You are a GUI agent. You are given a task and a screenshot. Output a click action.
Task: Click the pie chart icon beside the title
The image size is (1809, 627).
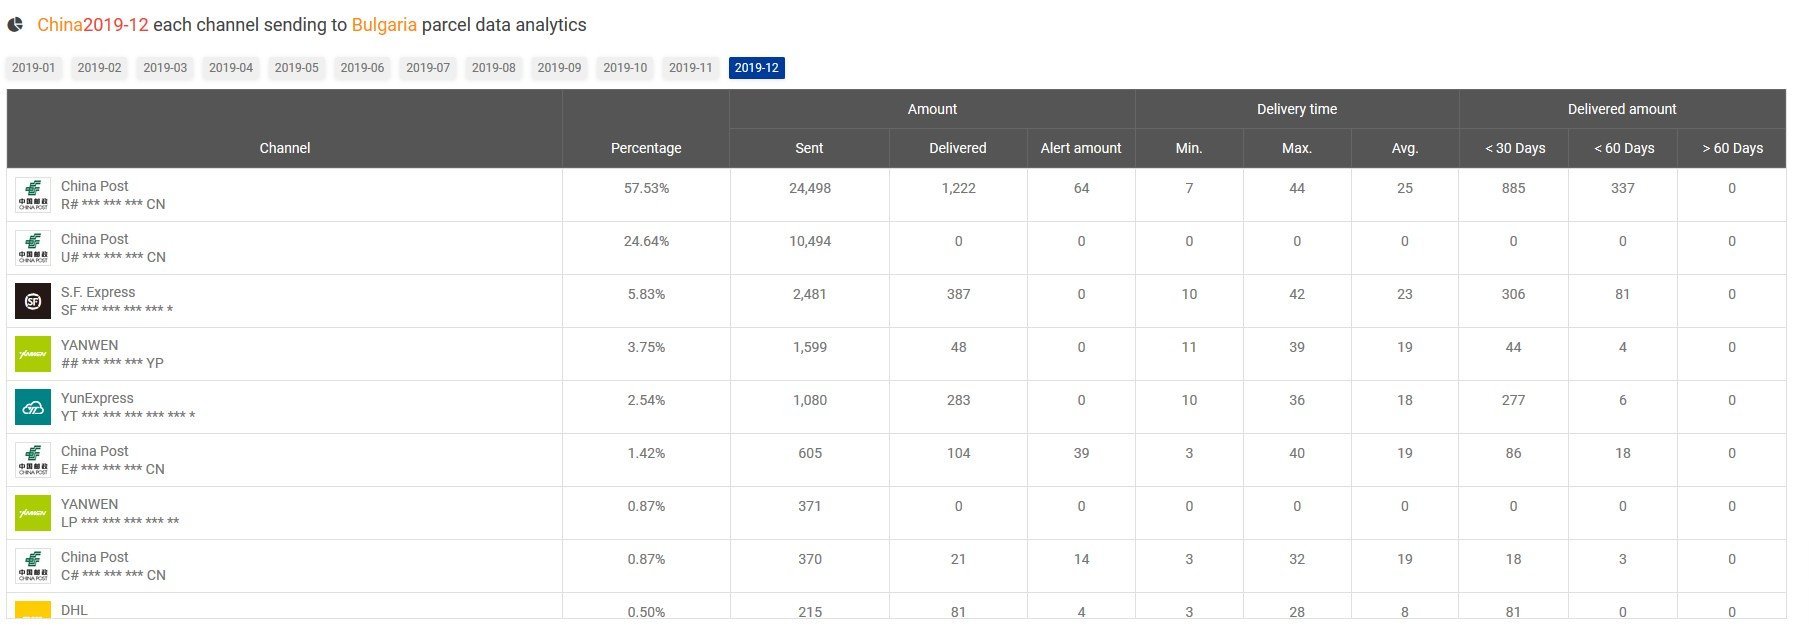pyautogui.click(x=15, y=24)
